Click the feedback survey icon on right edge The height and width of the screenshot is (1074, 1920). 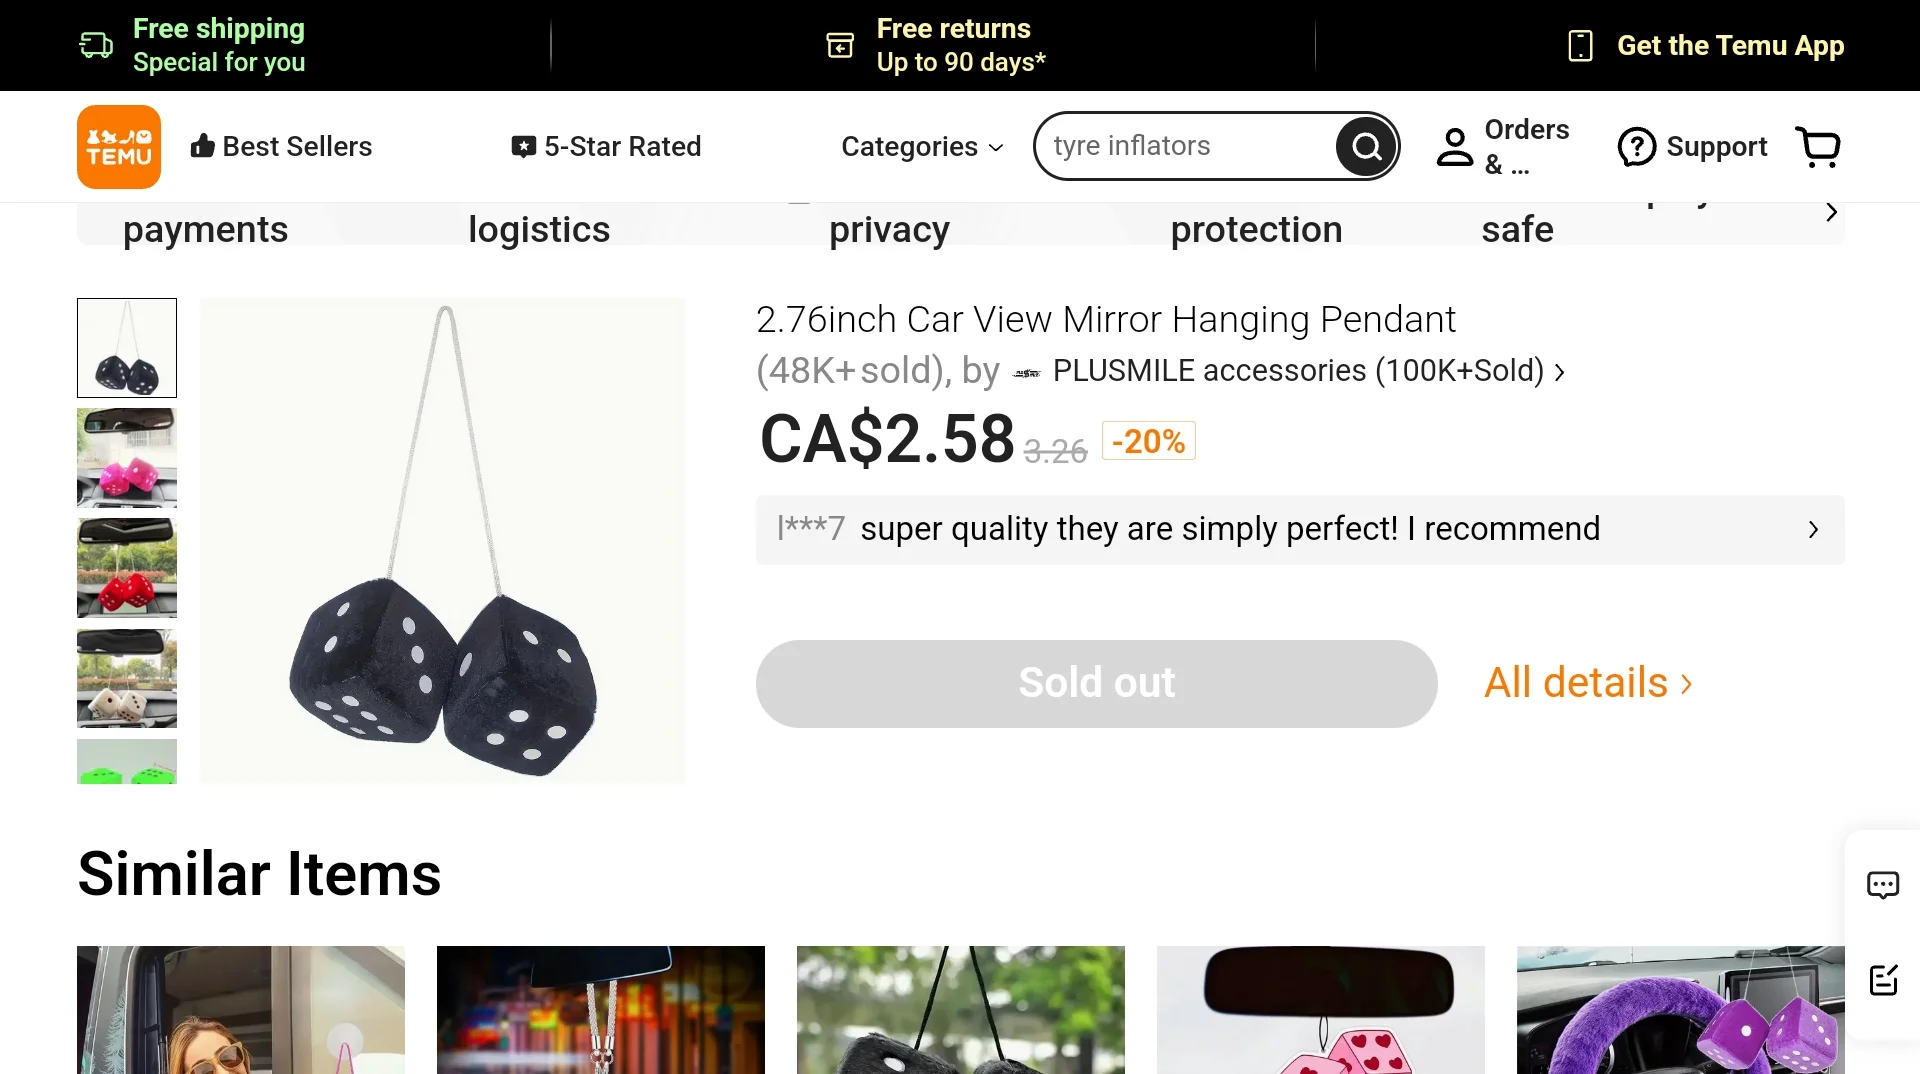tap(1884, 980)
